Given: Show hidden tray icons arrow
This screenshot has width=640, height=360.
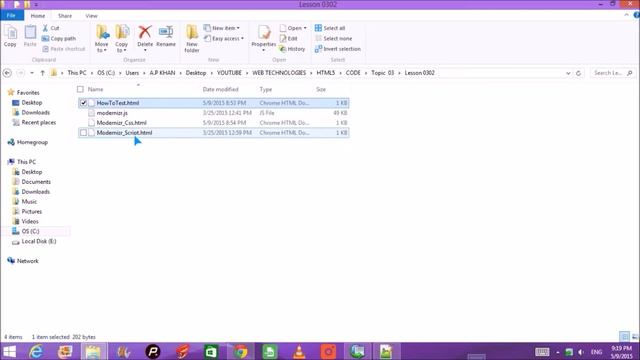Looking at the screenshot, I should pyautogui.click(x=558, y=352).
